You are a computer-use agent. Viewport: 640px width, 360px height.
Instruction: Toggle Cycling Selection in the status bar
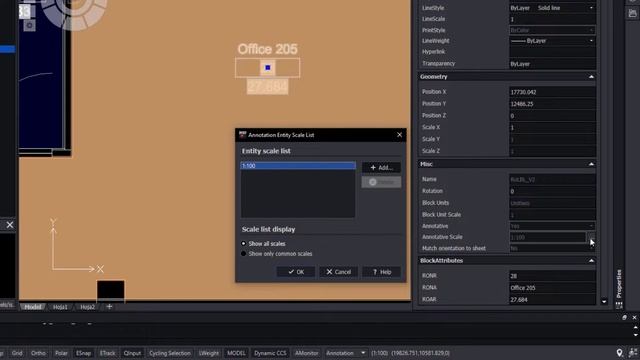point(170,353)
